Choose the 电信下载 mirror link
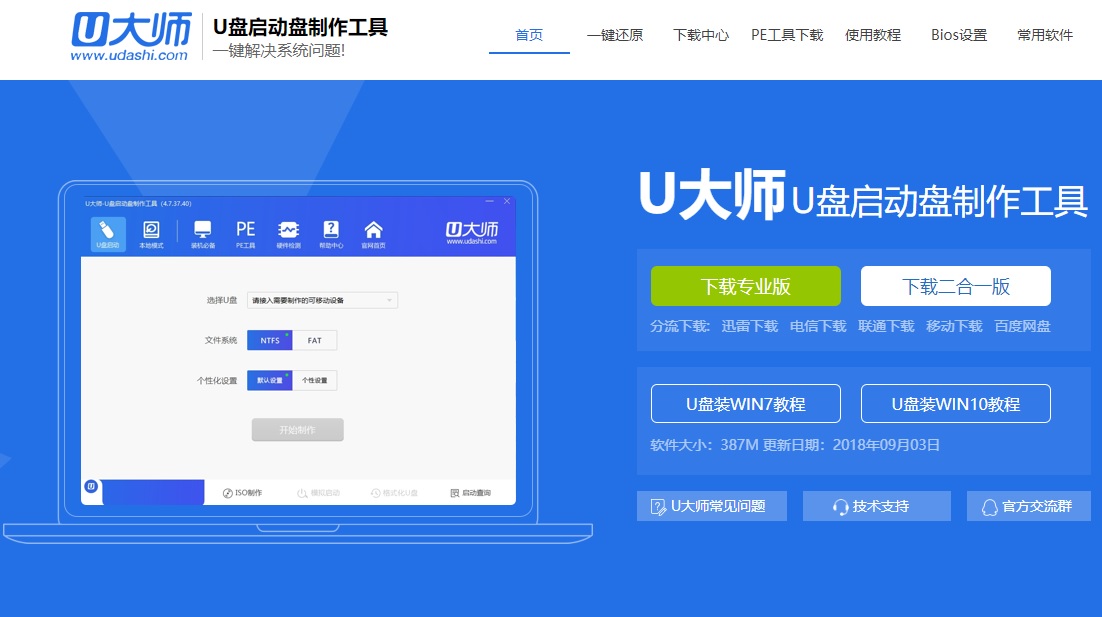The height and width of the screenshot is (617, 1102). [x=817, y=326]
